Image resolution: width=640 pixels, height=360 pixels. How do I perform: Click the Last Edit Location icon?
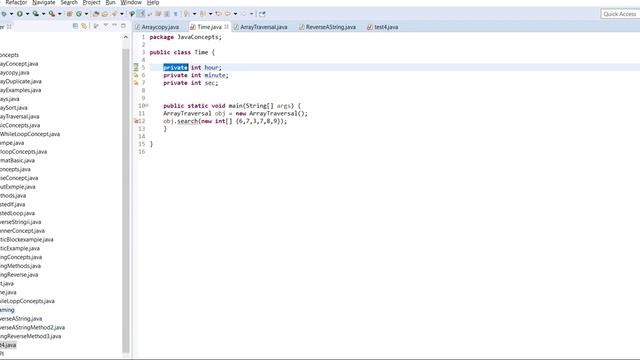pyautogui.click(x=218, y=14)
